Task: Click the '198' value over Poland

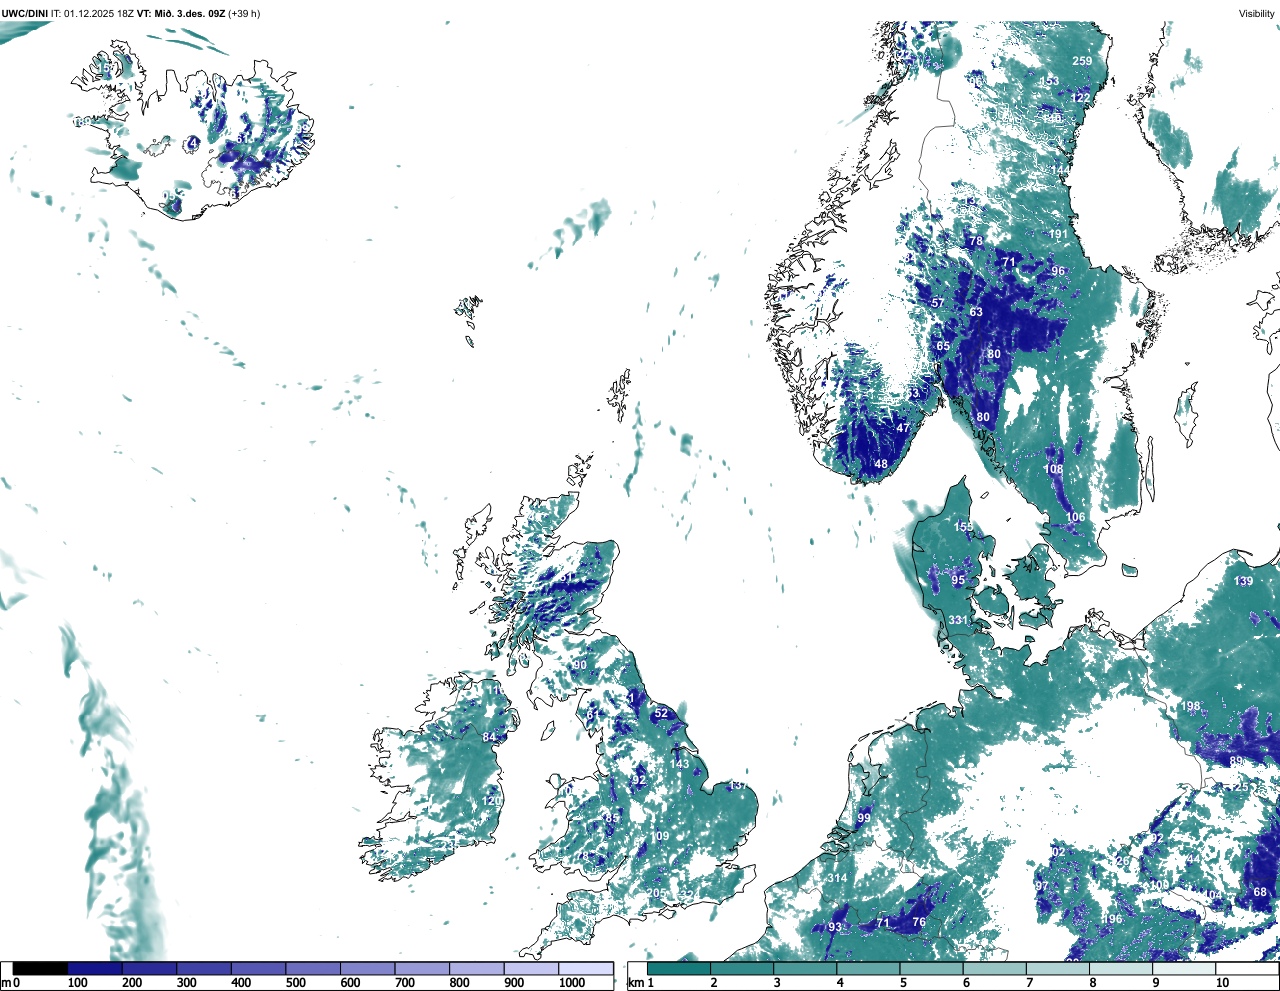Action: [x=1190, y=706]
